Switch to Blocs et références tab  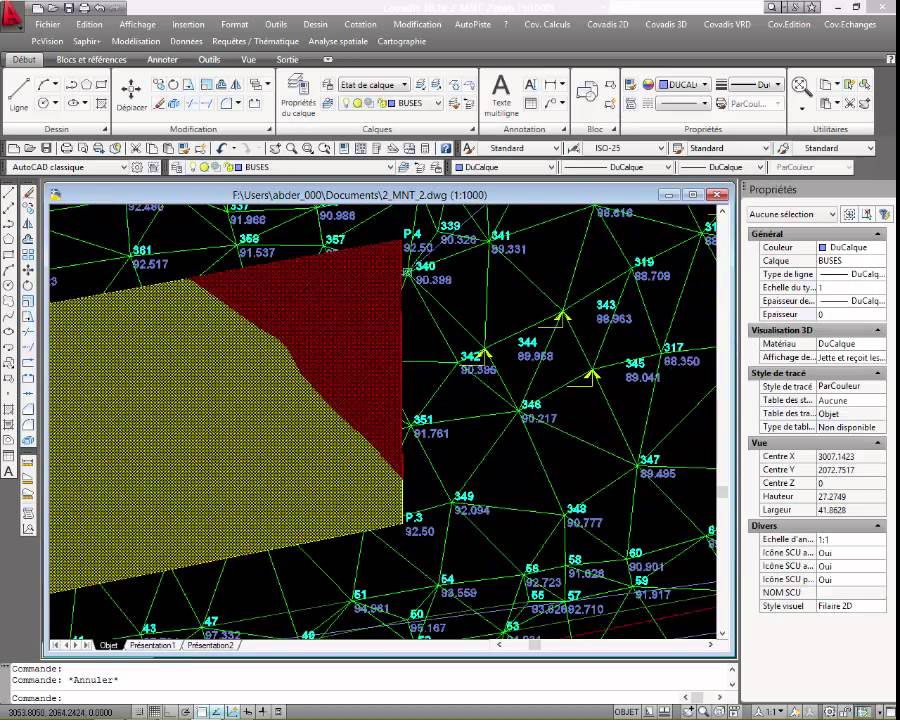coord(91,59)
